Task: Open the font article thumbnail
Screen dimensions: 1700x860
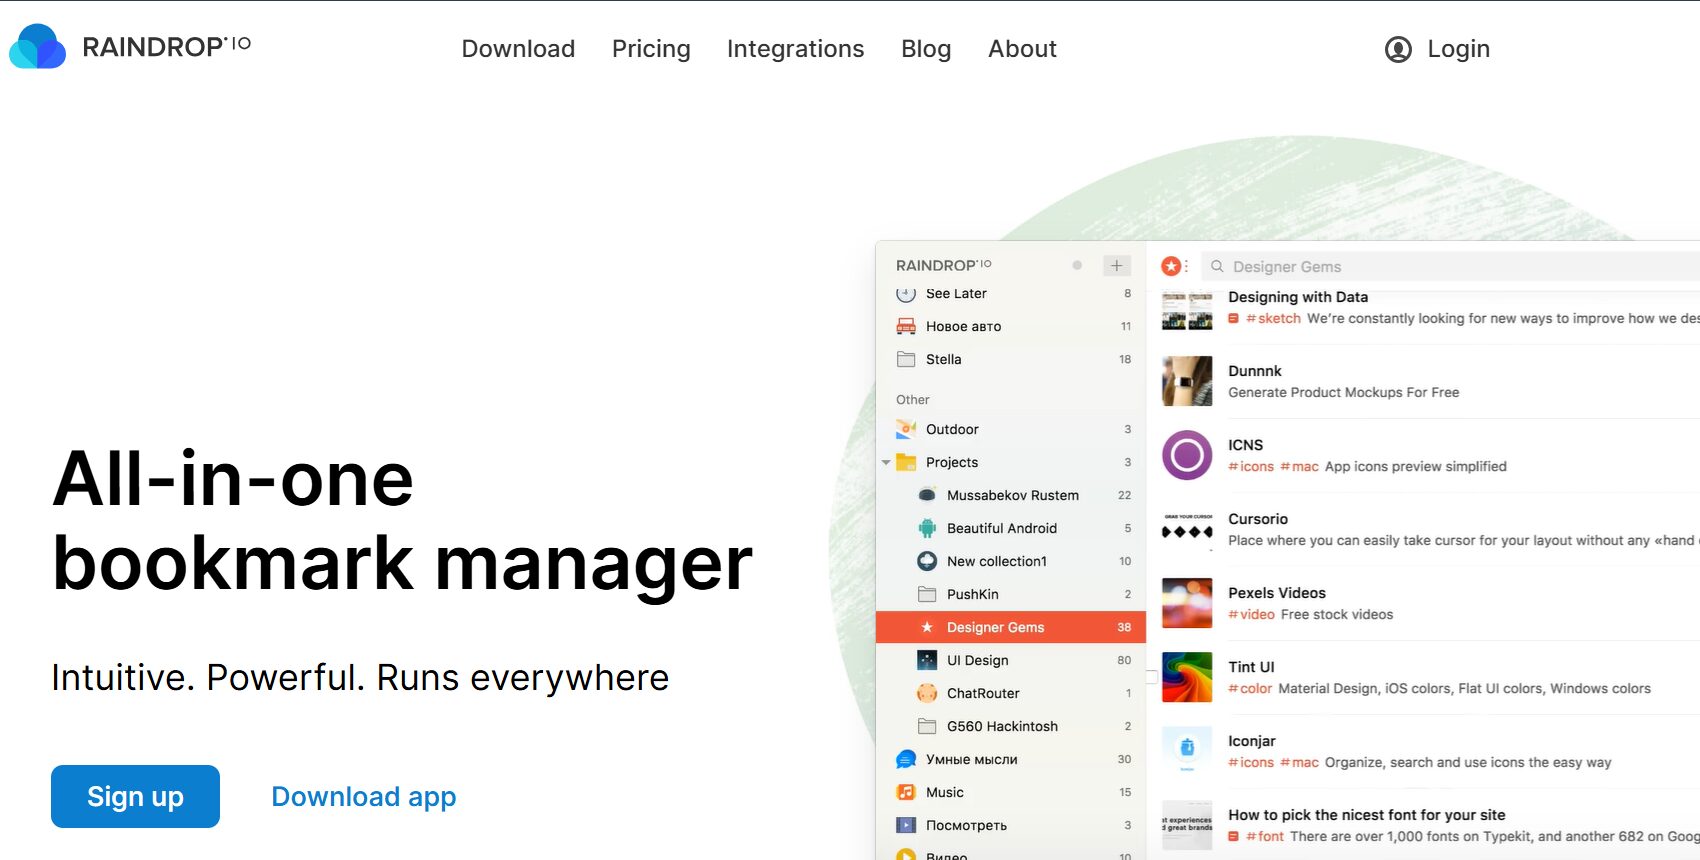Action: coord(1187,825)
